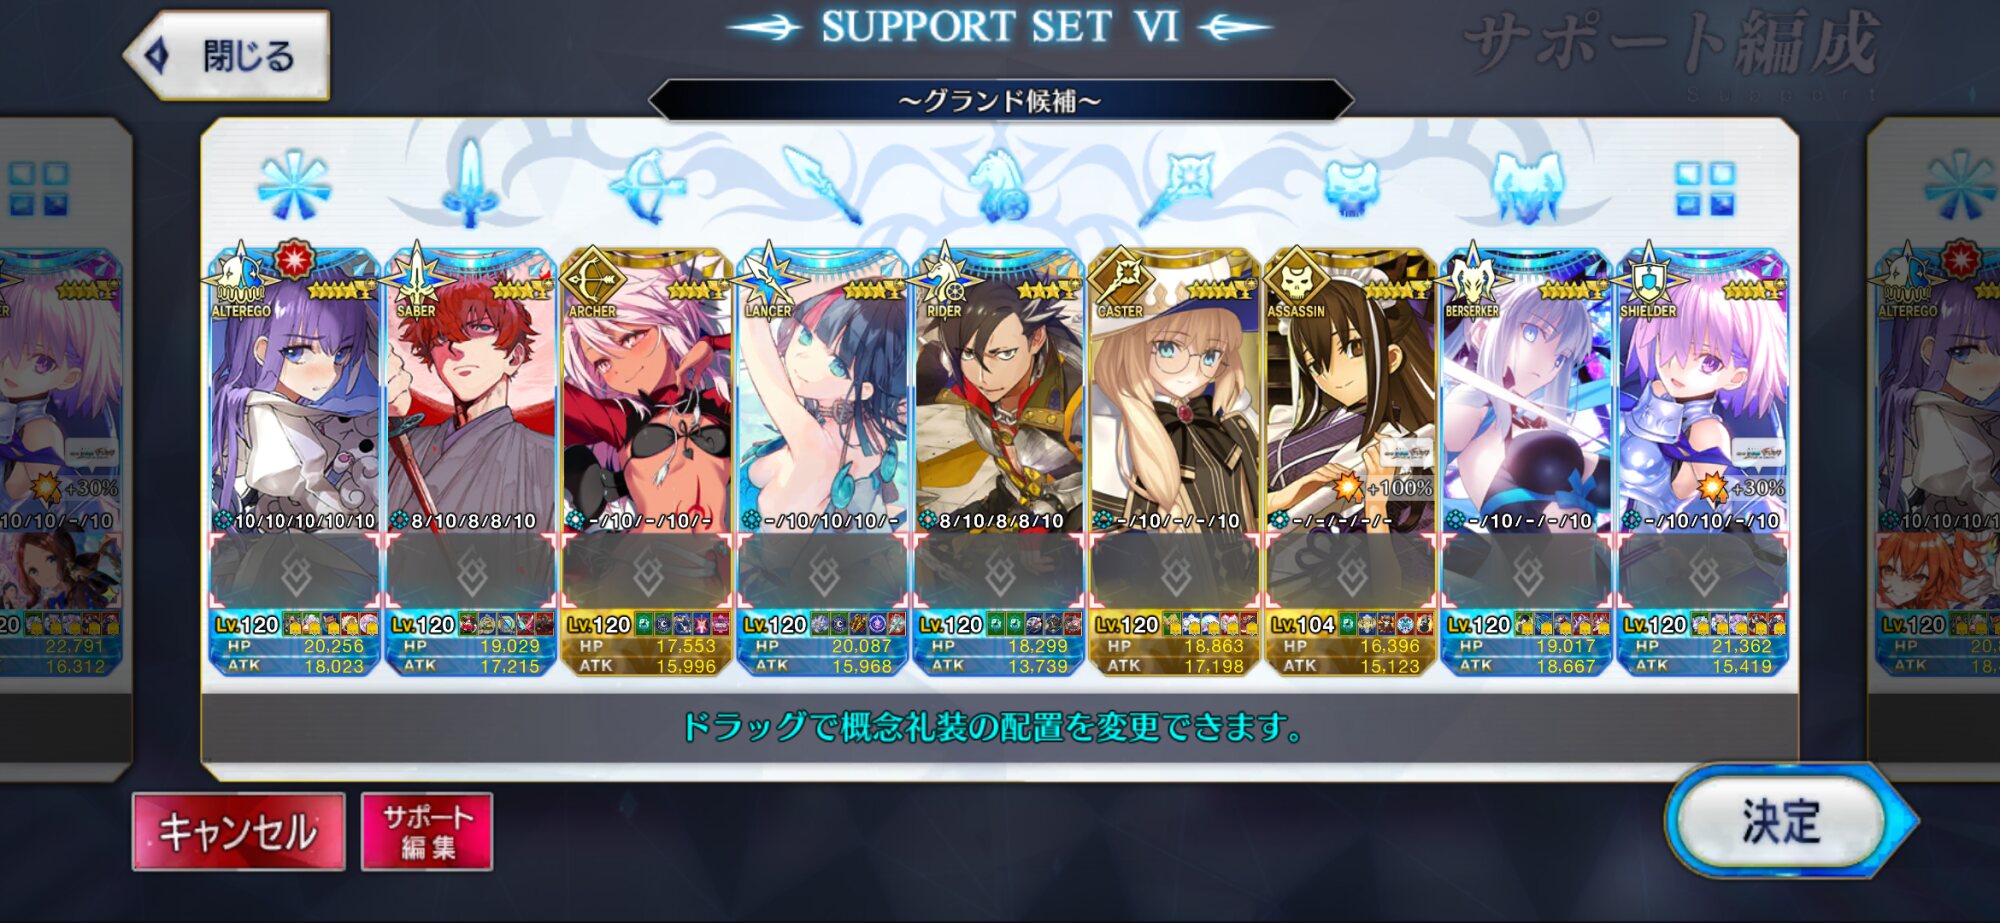Viewport: 2000px width, 923px height.
Task: Open the サポート編集 support edit button
Action: click(x=427, y=832)
